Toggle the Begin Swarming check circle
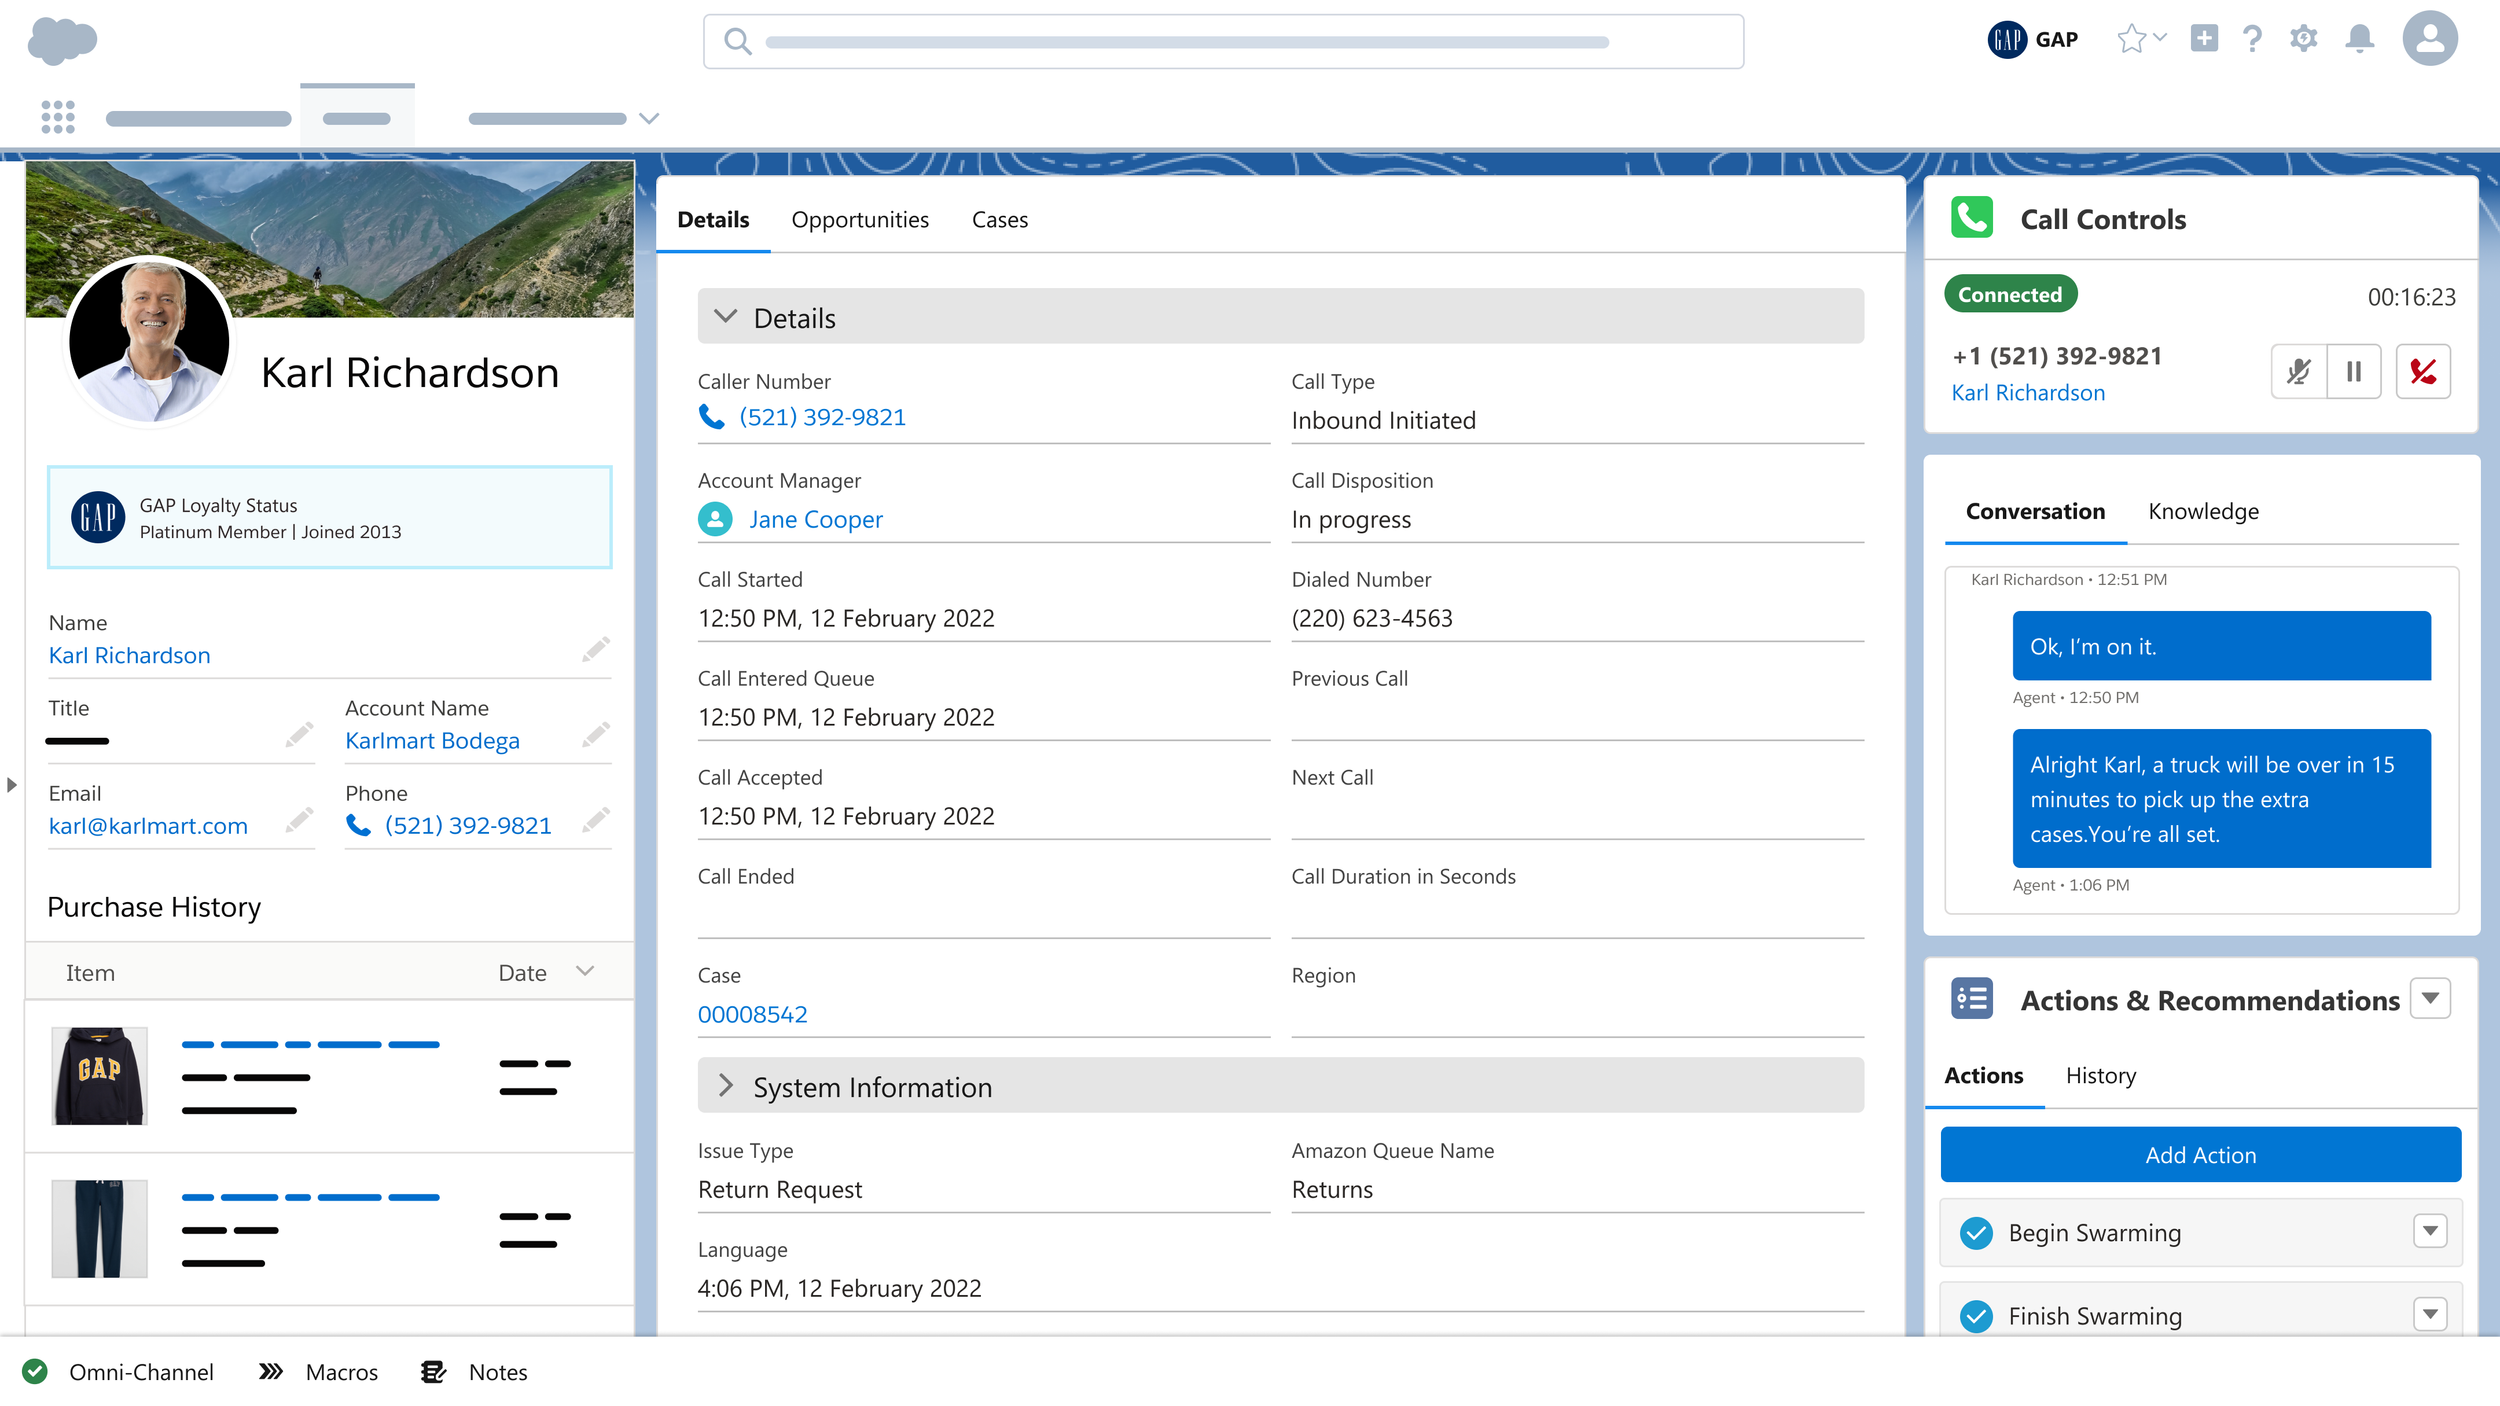Viewport: 2500px width, 1406px height. (x=1976, y=1233)
